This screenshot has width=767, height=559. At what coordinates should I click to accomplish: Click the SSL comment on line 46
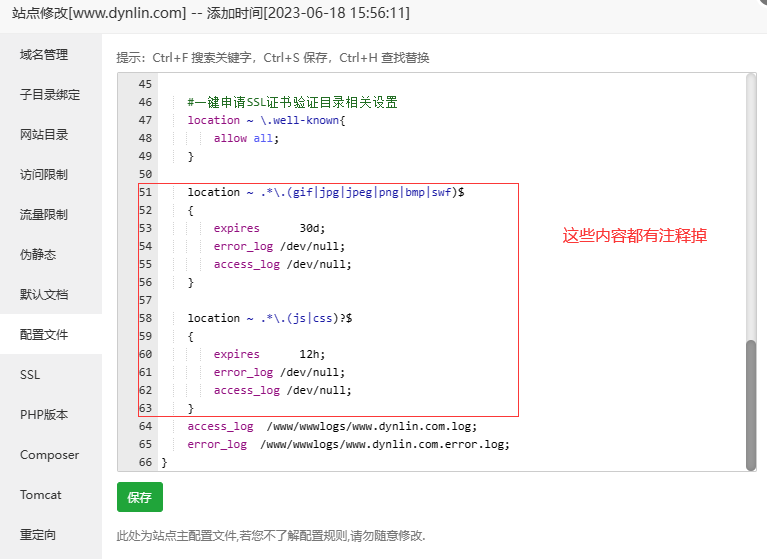click(x=293, y=102)
